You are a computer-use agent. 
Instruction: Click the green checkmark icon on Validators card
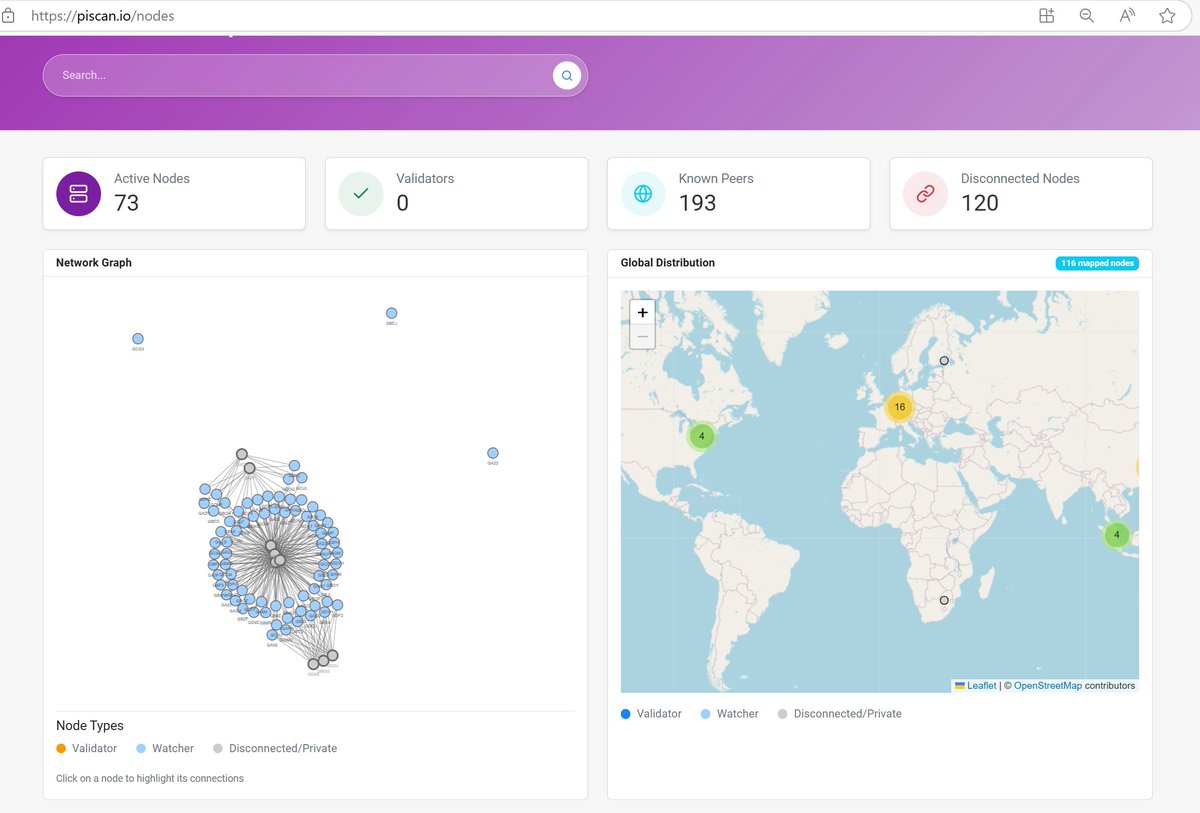pos(361,193)
